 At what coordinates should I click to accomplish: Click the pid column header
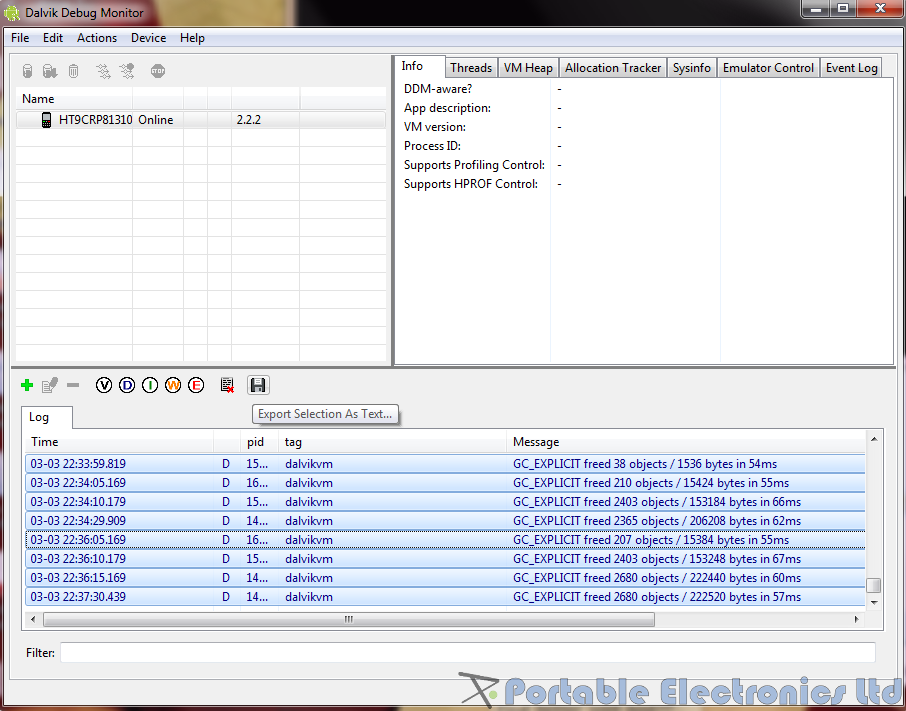[259, 442]
